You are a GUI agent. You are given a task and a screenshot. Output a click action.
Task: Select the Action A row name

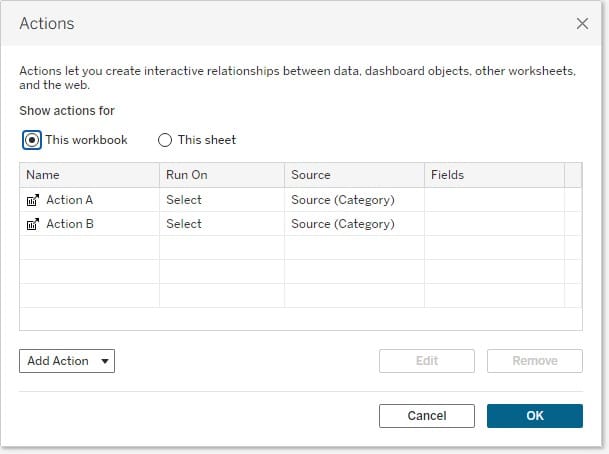point(70,200)
